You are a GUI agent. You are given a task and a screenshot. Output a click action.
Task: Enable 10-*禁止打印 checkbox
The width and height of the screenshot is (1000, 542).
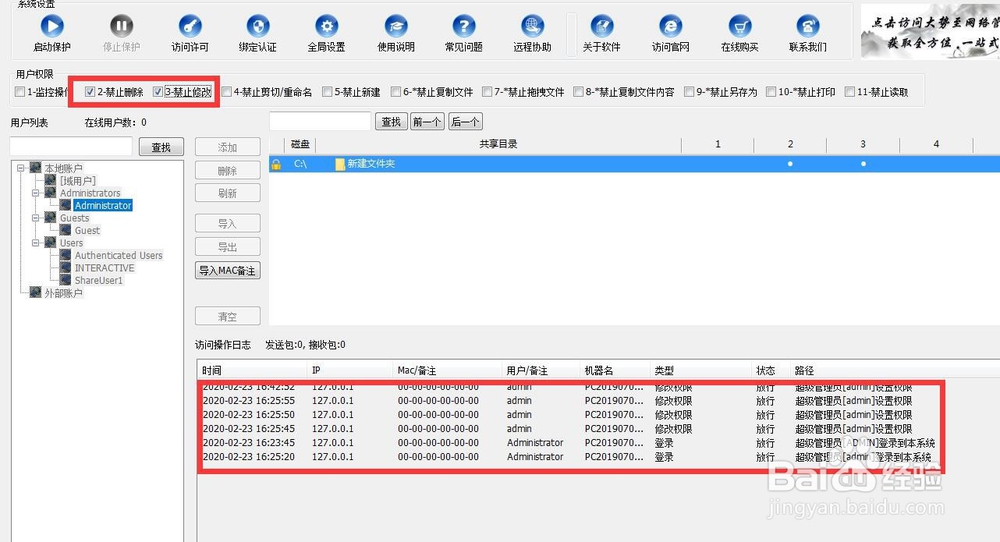(x=771, y=92)
